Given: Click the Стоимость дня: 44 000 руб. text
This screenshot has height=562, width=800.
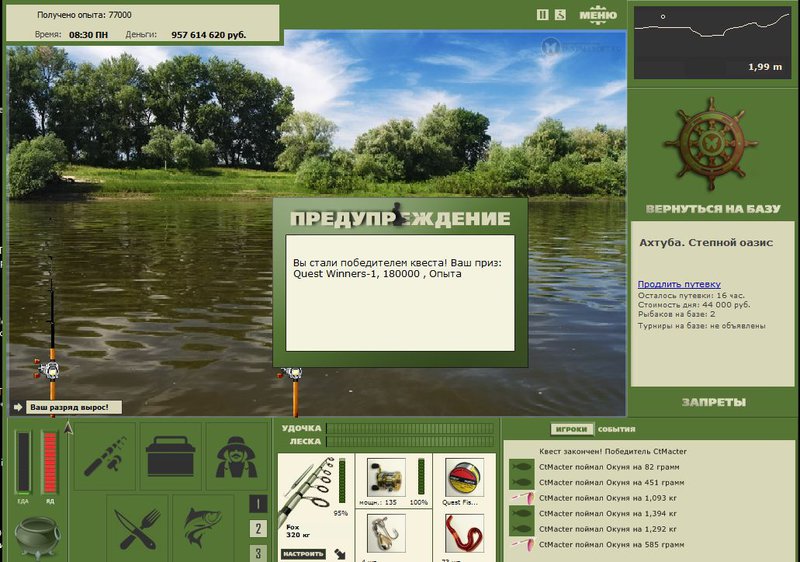Looking at the screenshot, I should 694,305.
